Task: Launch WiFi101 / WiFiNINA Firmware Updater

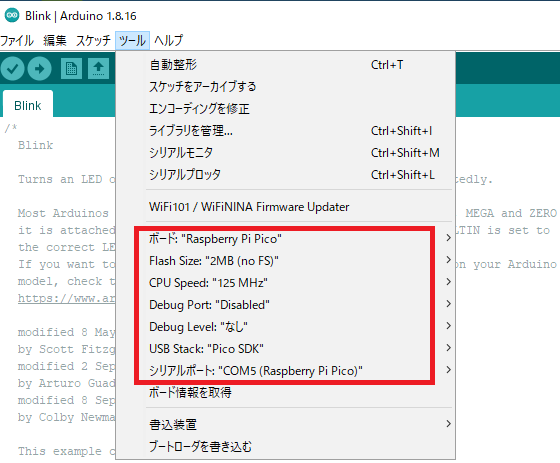Action: tap(285, 207)
